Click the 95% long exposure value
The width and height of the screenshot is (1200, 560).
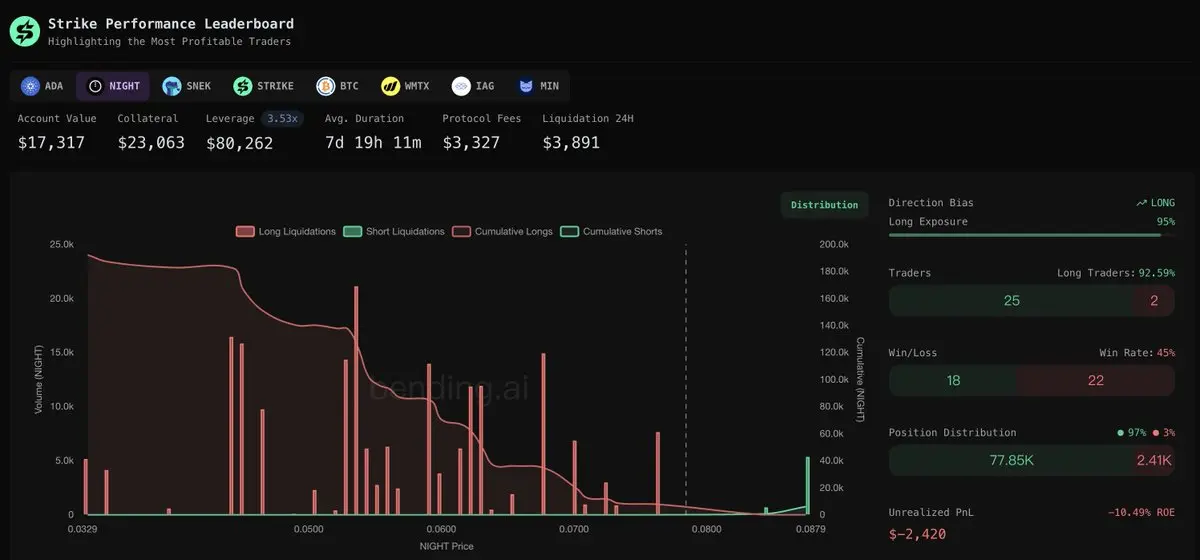click(1166, 221)
